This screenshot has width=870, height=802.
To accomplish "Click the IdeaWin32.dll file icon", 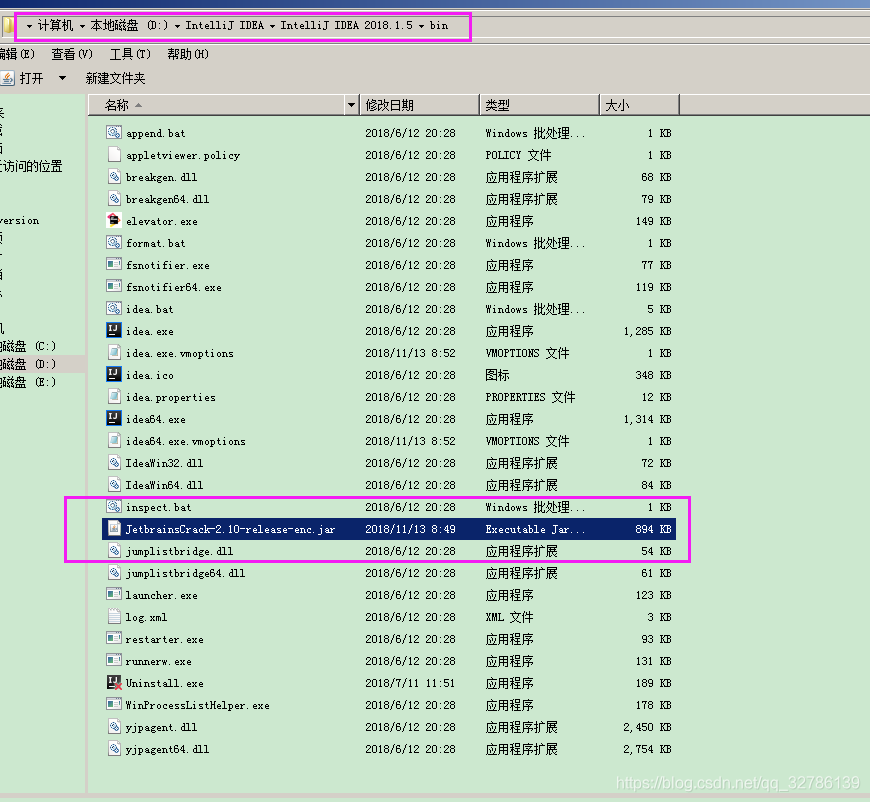I will [114, 462].
